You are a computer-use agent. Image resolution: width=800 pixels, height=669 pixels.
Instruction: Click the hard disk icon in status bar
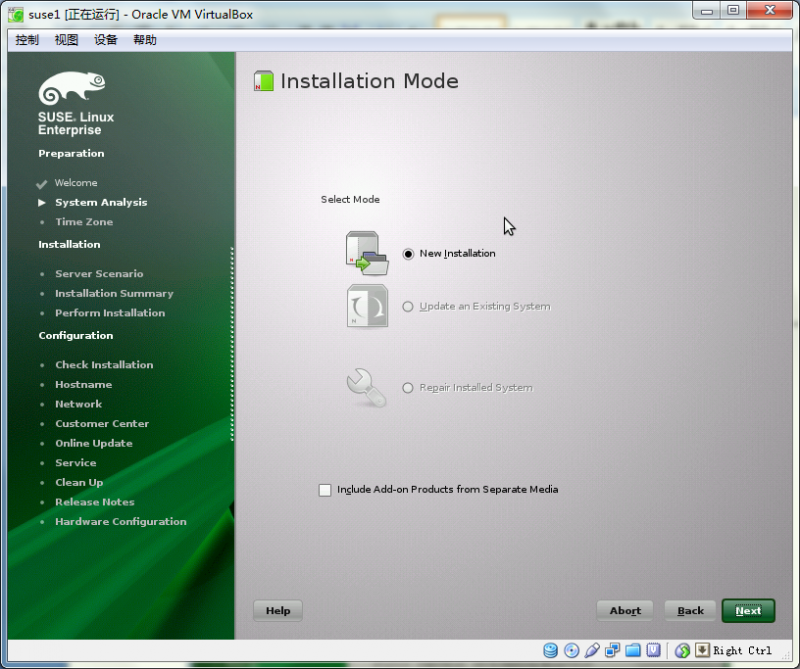[x=551, y=650]
